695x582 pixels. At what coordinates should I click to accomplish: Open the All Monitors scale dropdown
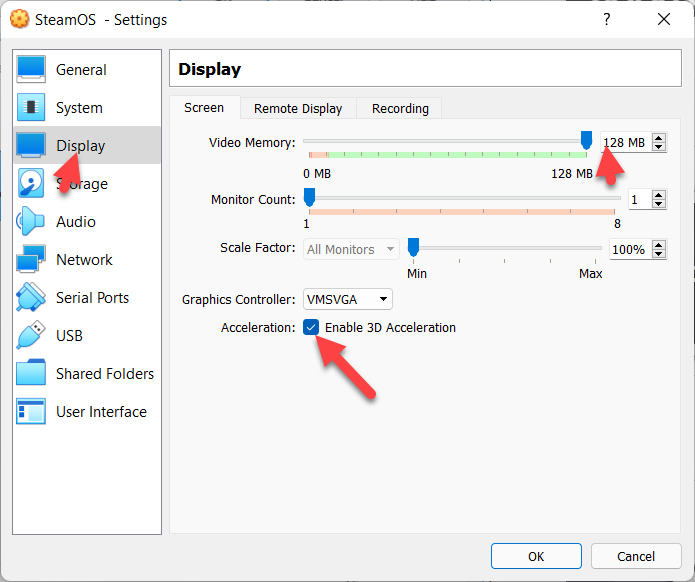(x=351, y=250)
